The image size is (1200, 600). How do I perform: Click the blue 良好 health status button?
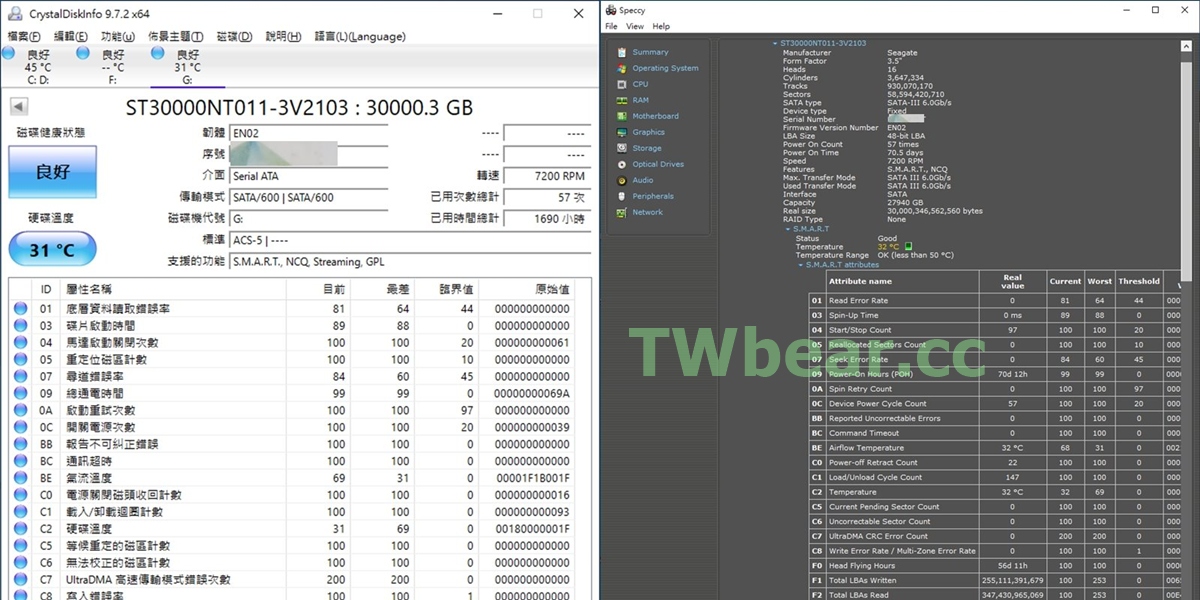click(x=52, y=172)
